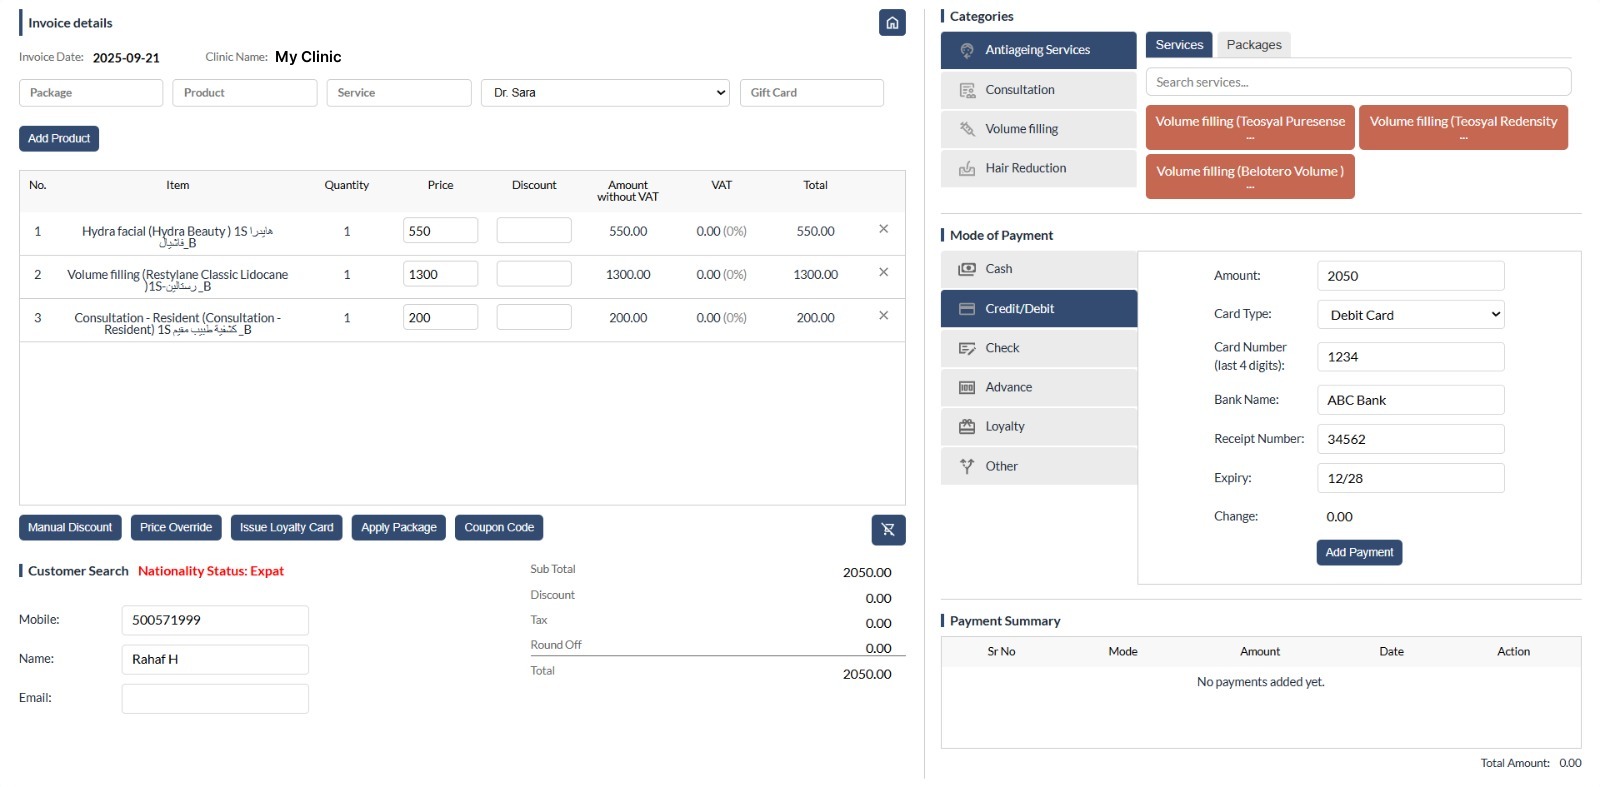Click the Credit/Debit card icon
The height and width of the screenshot is (787, 1600).
point(967,309)
